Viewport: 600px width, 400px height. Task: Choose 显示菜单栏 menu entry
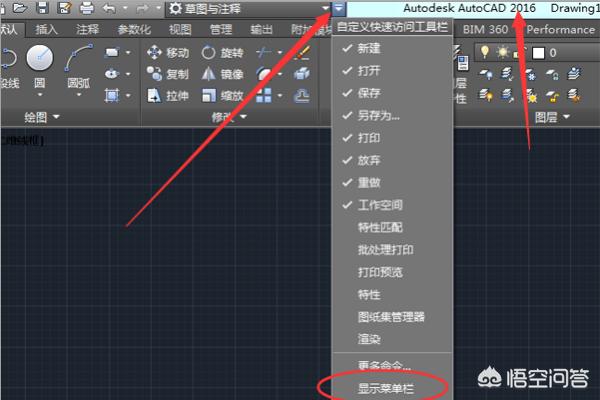(392, 389)
